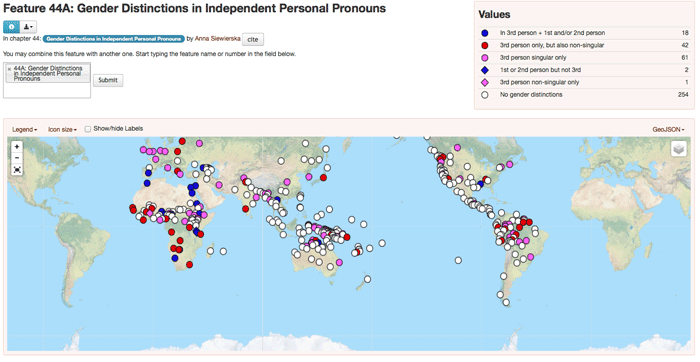This screenshot has height=362, width=700.
Task: Select 'No gender distinctions' value
Action: (531, 95)
